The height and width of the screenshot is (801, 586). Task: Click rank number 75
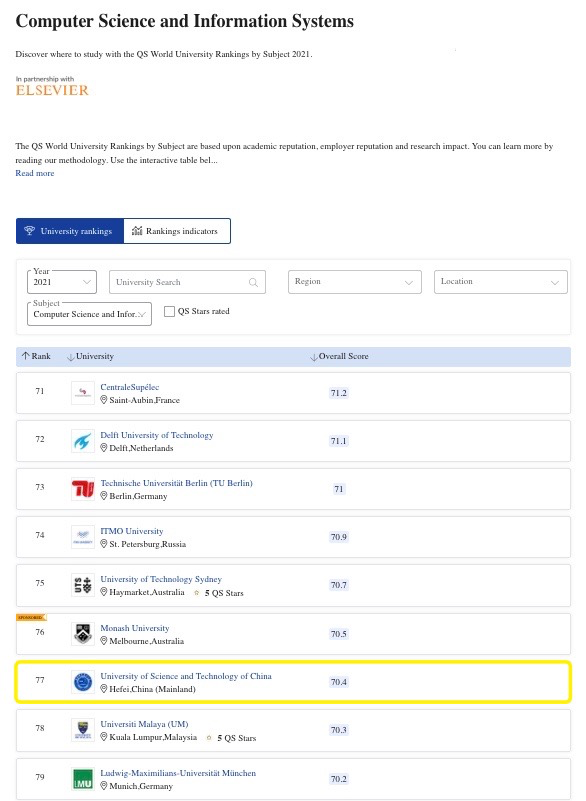[40, 583]
